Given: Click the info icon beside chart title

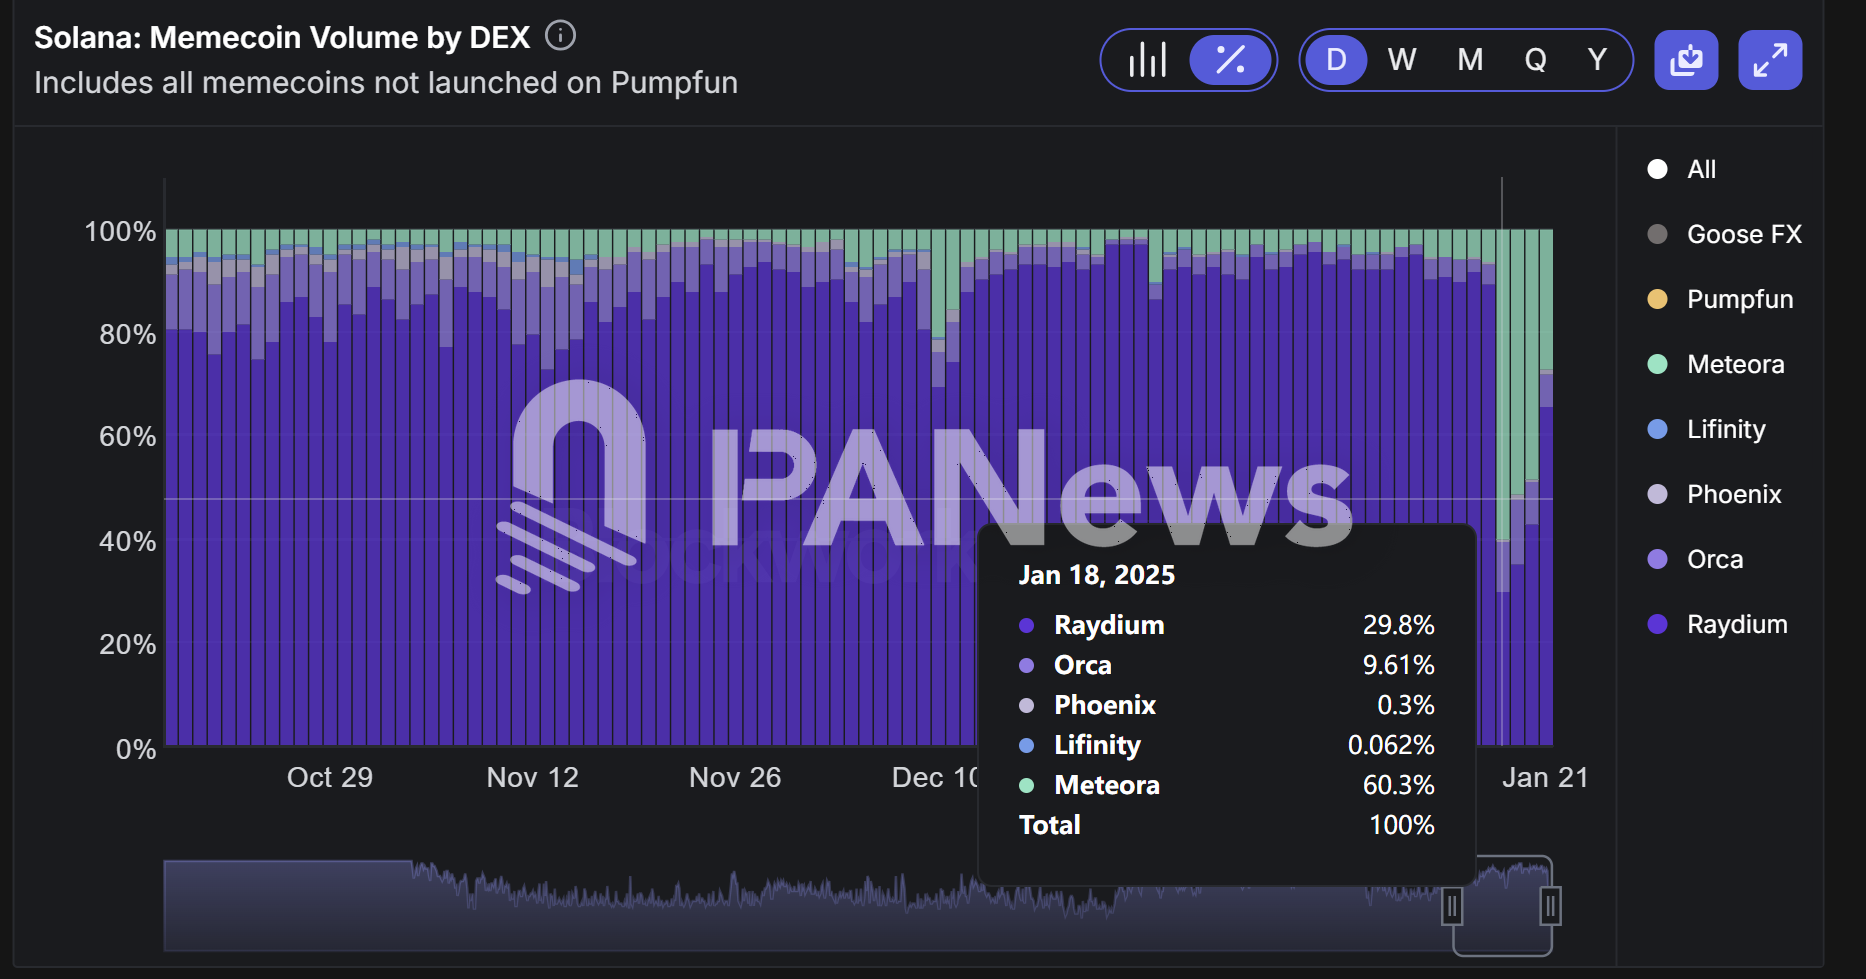Looking at the screenshot, I should coord(560,36).
